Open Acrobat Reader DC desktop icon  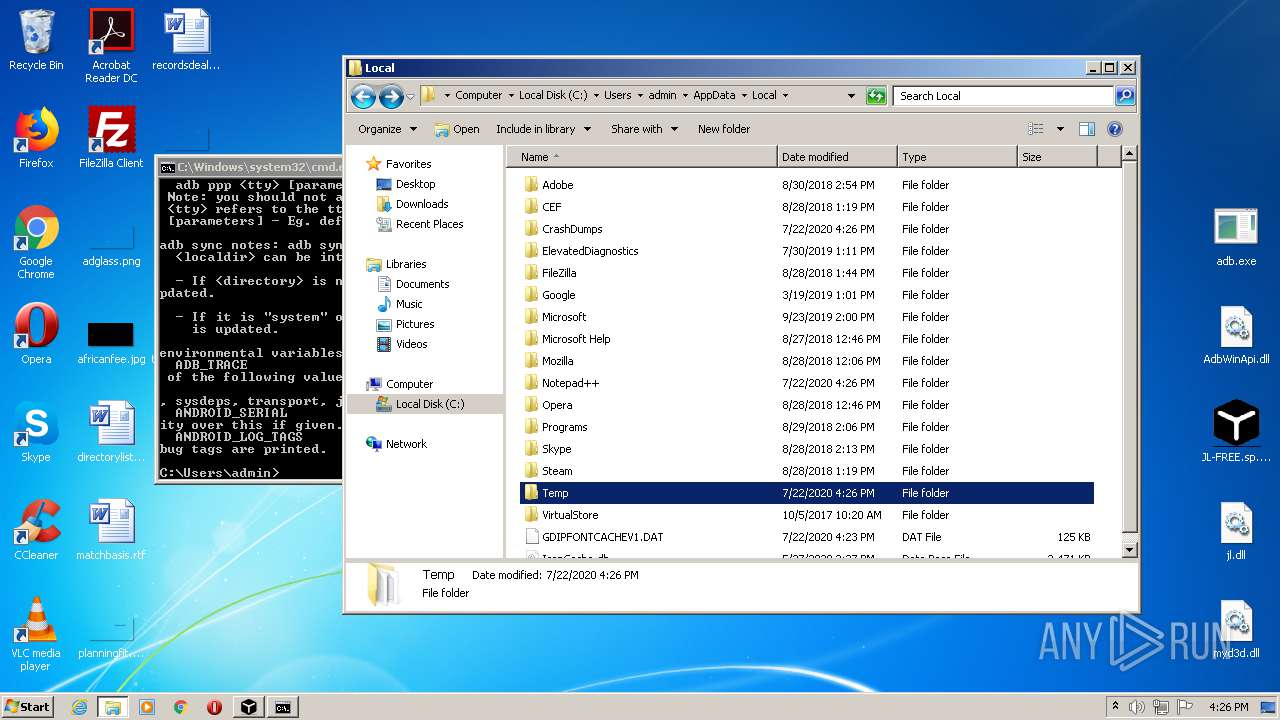[111, 46]
